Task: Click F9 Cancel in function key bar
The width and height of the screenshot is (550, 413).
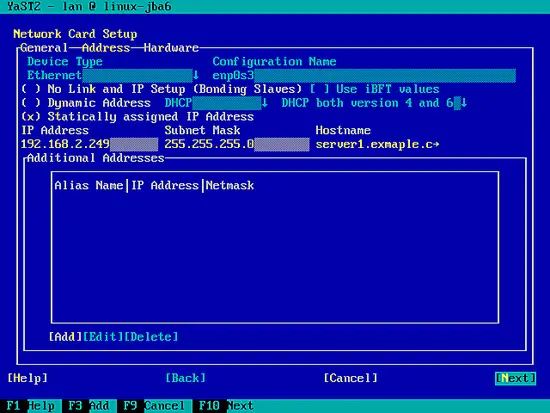Action: [154, 406]
